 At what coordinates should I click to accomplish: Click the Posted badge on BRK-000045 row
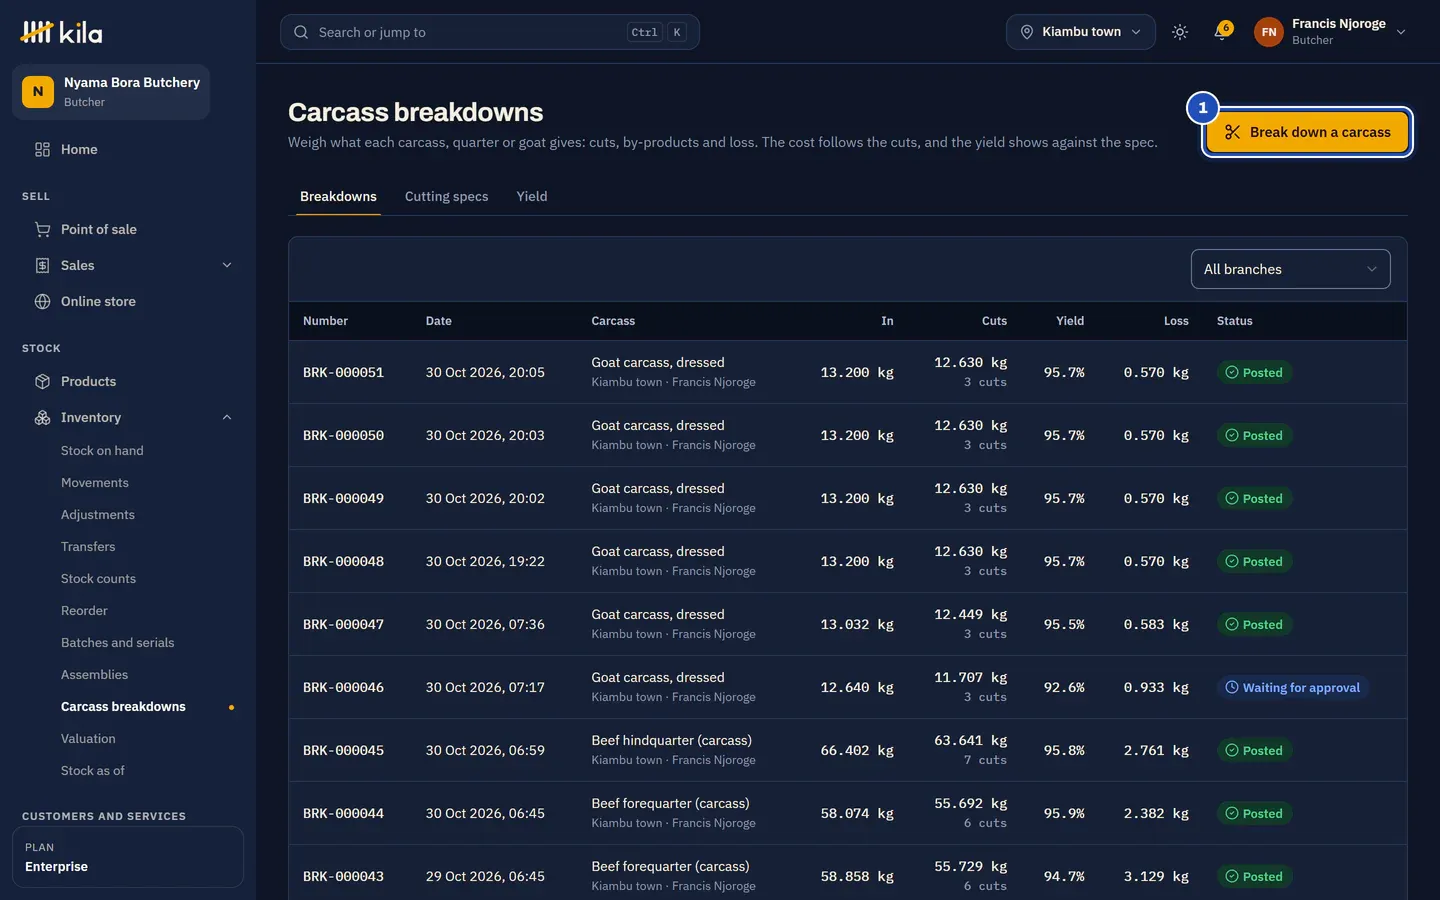click(1255, 750)
